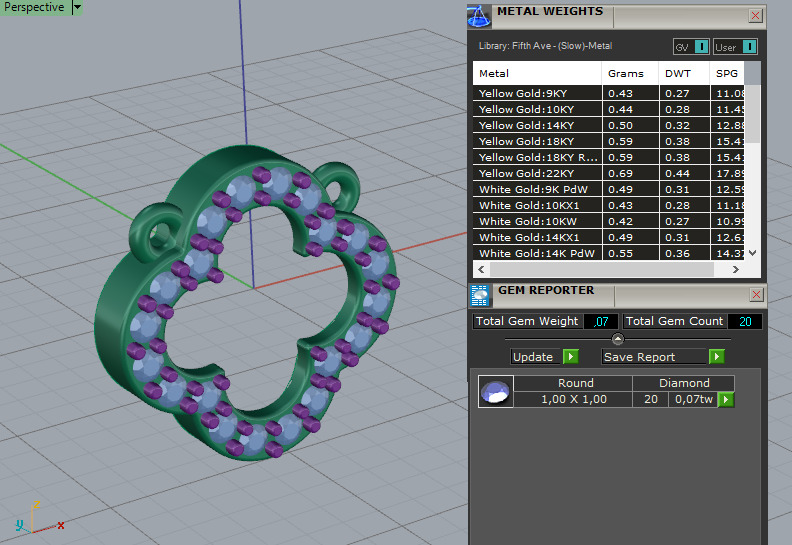Sort by the Metal column header
The width and height of the screenshot is (792, 545).
tap(537, 73)
